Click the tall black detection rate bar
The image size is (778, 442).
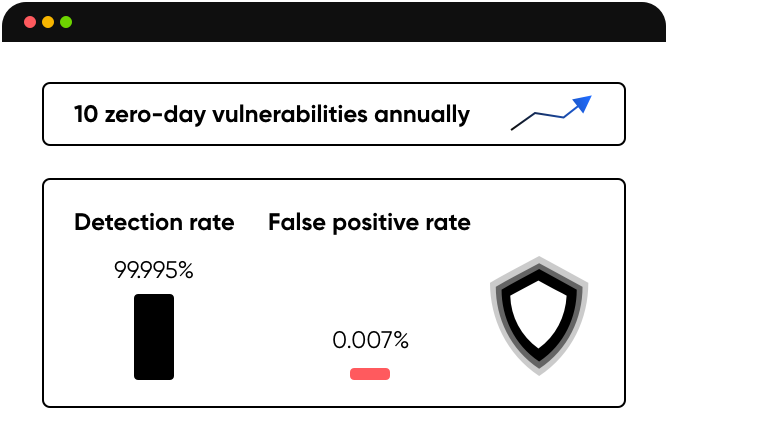[x=154, y=336]
